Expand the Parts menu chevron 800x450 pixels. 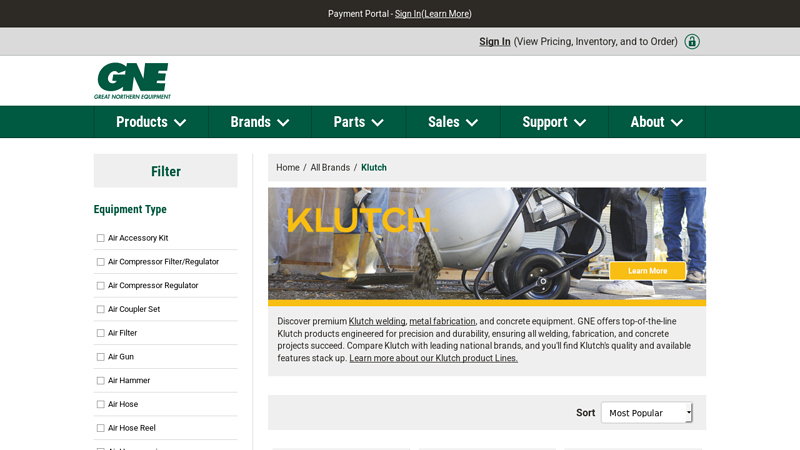point(378,122)
